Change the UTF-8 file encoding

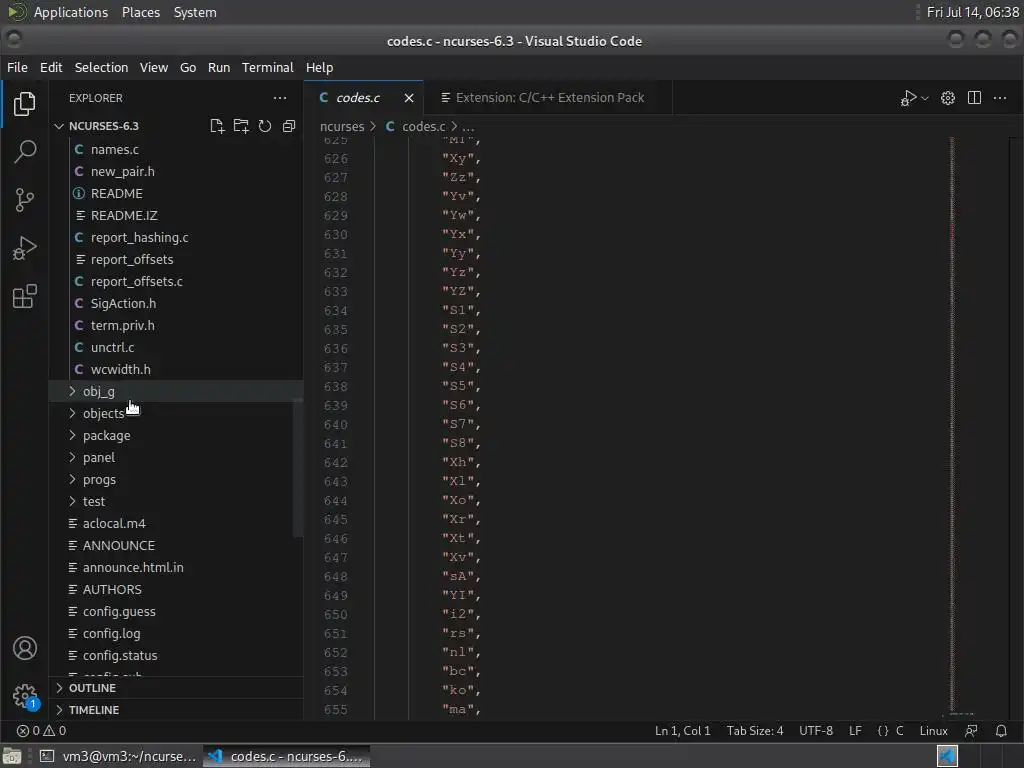click(816, 731)
